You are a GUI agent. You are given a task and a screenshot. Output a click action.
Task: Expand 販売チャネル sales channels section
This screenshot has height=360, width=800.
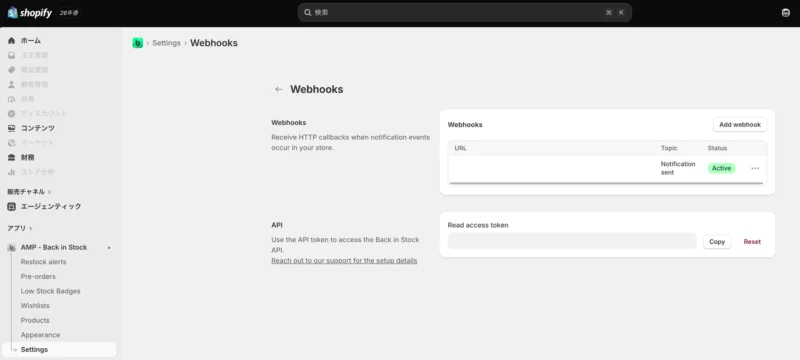[29, 192]
